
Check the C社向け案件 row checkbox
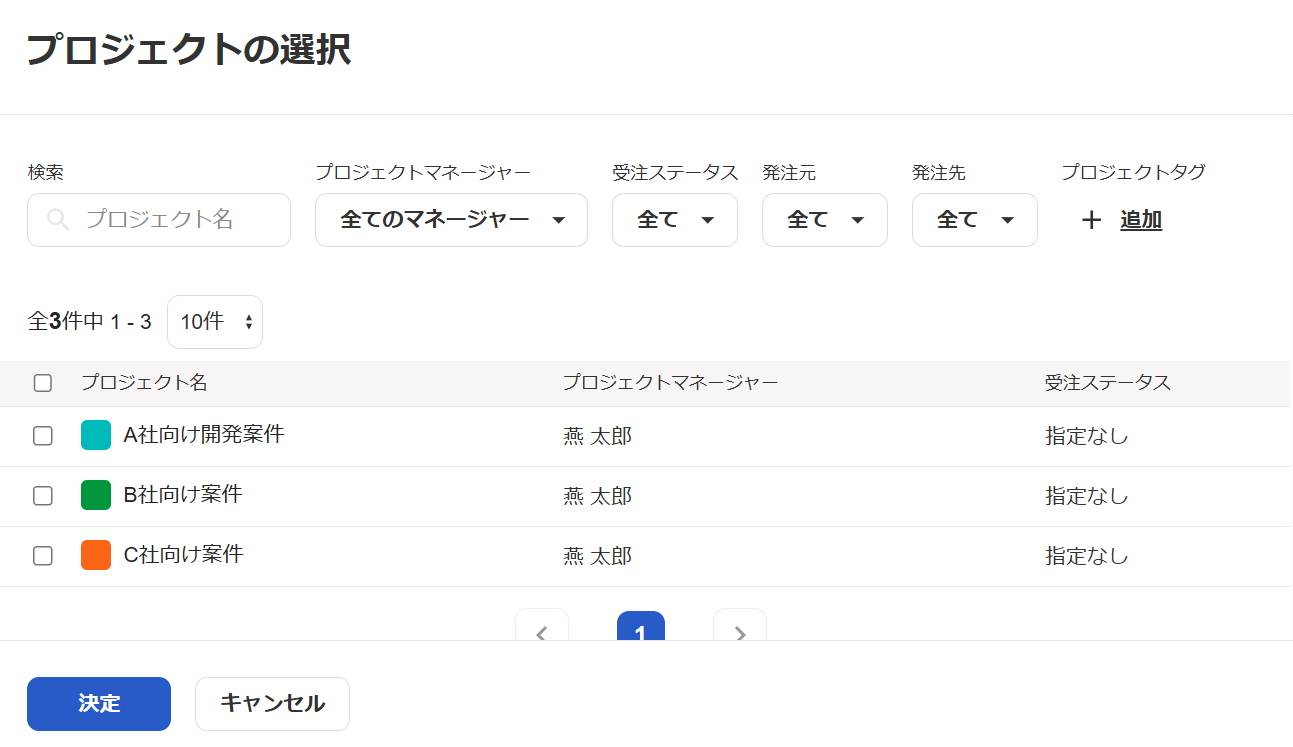click(x=43, y=556)
